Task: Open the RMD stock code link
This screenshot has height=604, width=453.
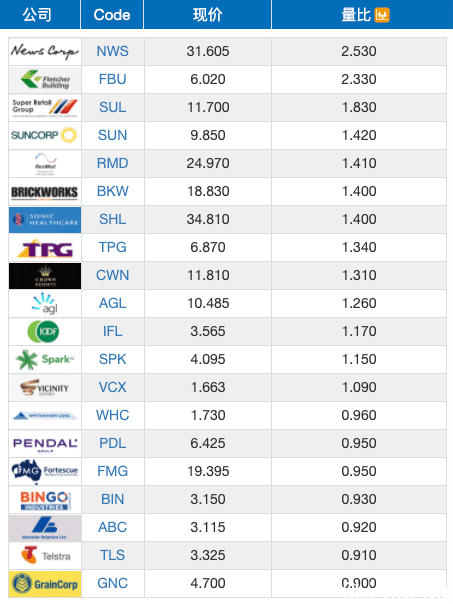Action: [x=112, y=163]
